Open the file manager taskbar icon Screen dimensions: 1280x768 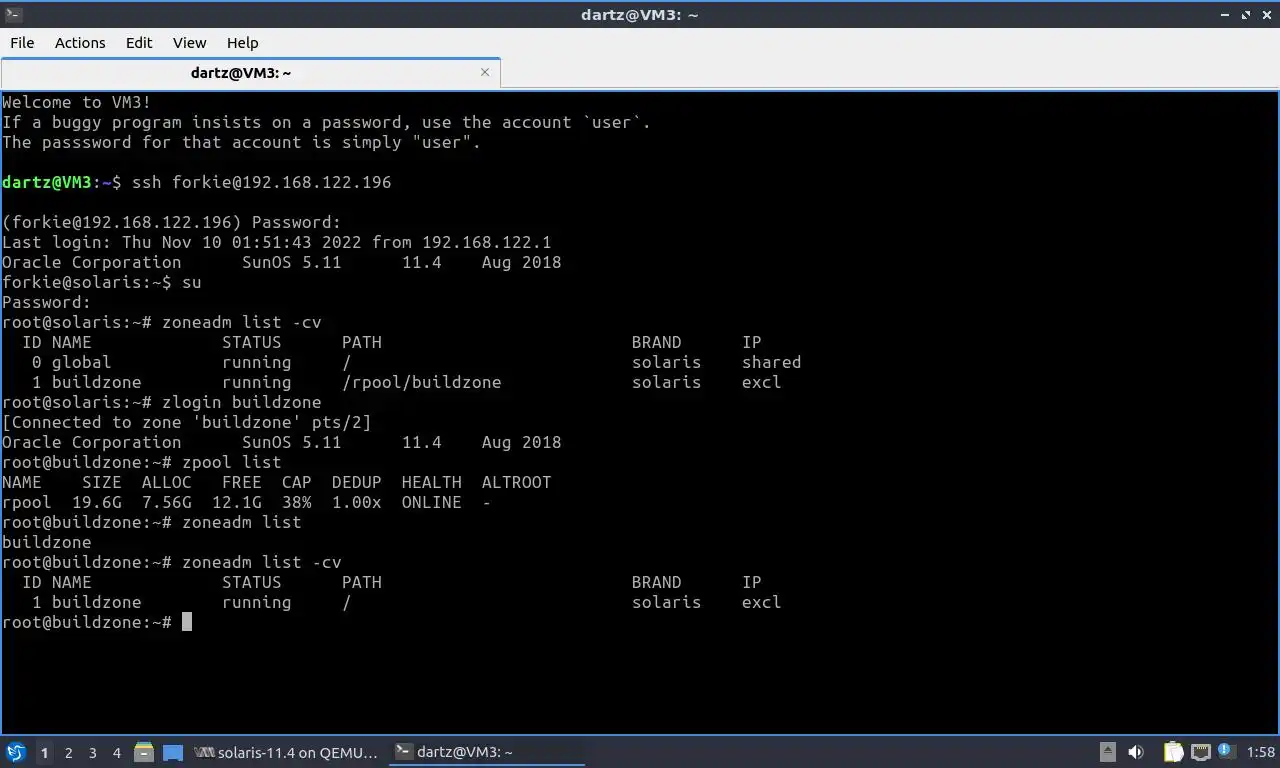[x=144, y=752]
